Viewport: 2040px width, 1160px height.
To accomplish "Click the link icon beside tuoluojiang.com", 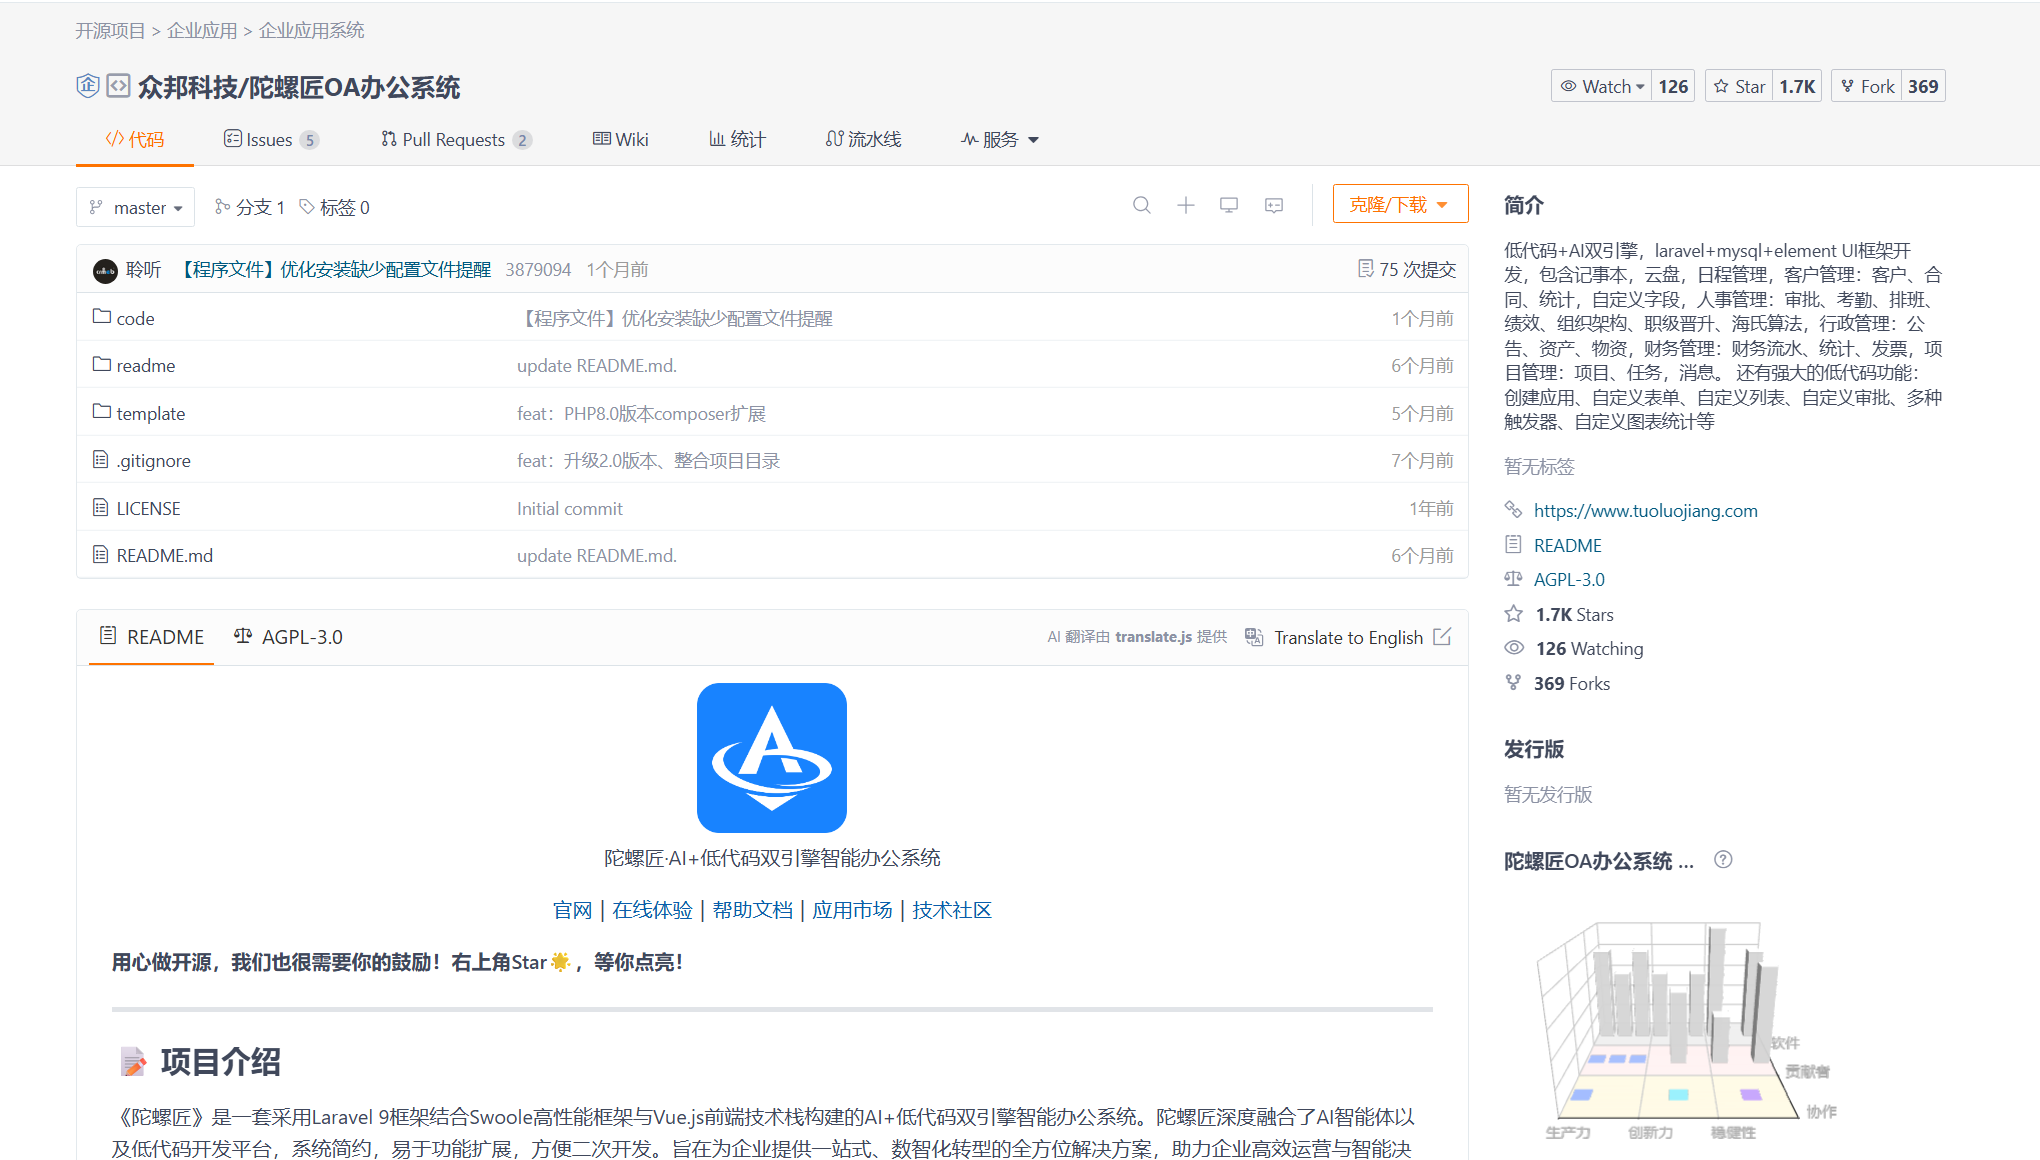I will 1512,510.
